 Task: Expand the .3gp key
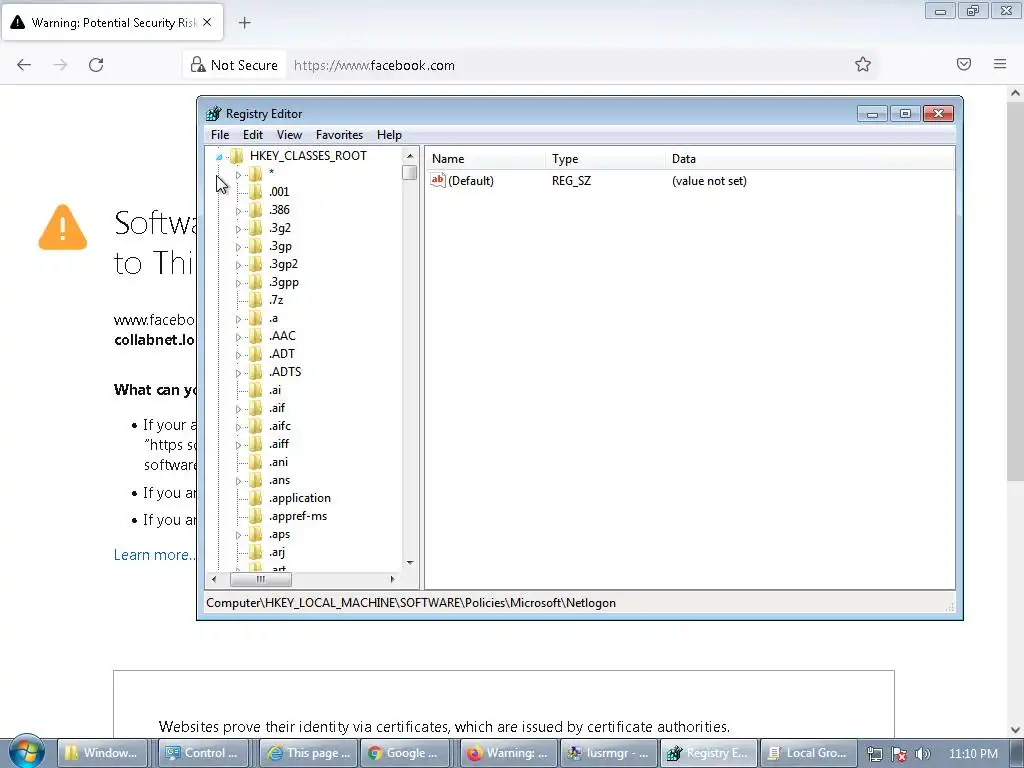click(238, 247)
